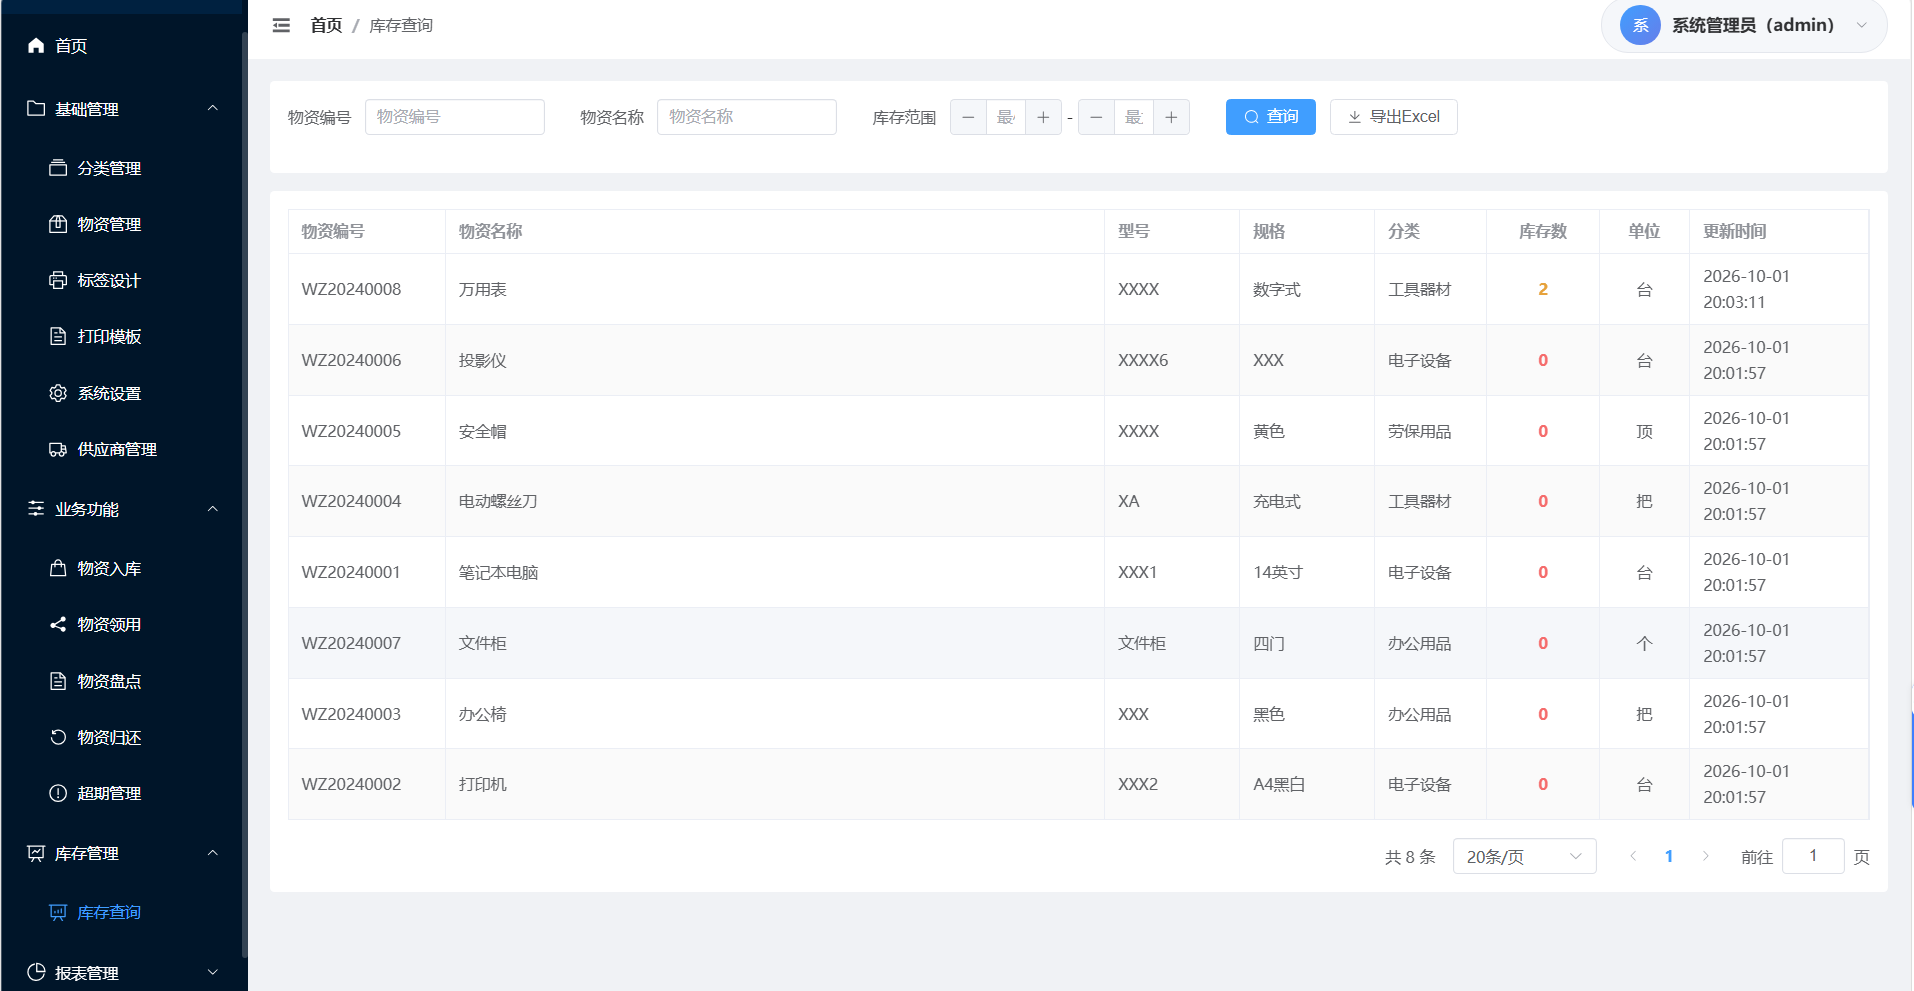This screenshot has height=991, width=1914.
Task: Click the home icon beside 首页 in sidebar
Action: 36,45
